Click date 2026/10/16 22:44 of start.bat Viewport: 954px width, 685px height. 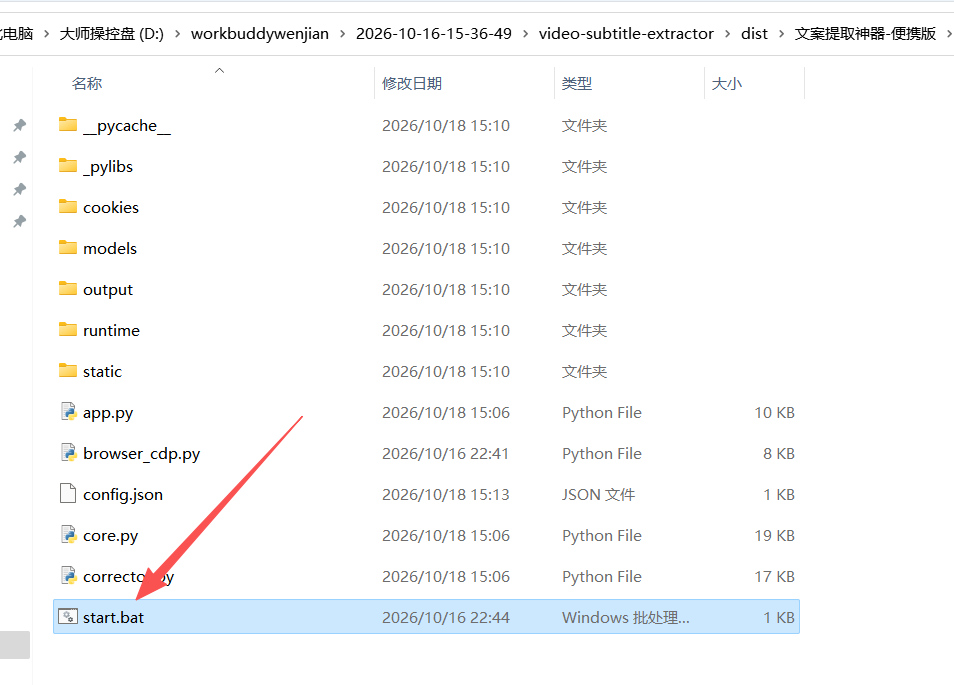coord(445,617)
